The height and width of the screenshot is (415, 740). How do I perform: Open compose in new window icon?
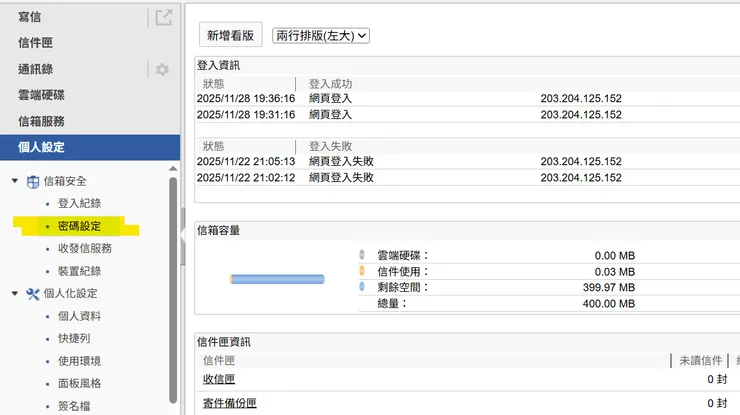pyautogui.click(x=164, y=18)
